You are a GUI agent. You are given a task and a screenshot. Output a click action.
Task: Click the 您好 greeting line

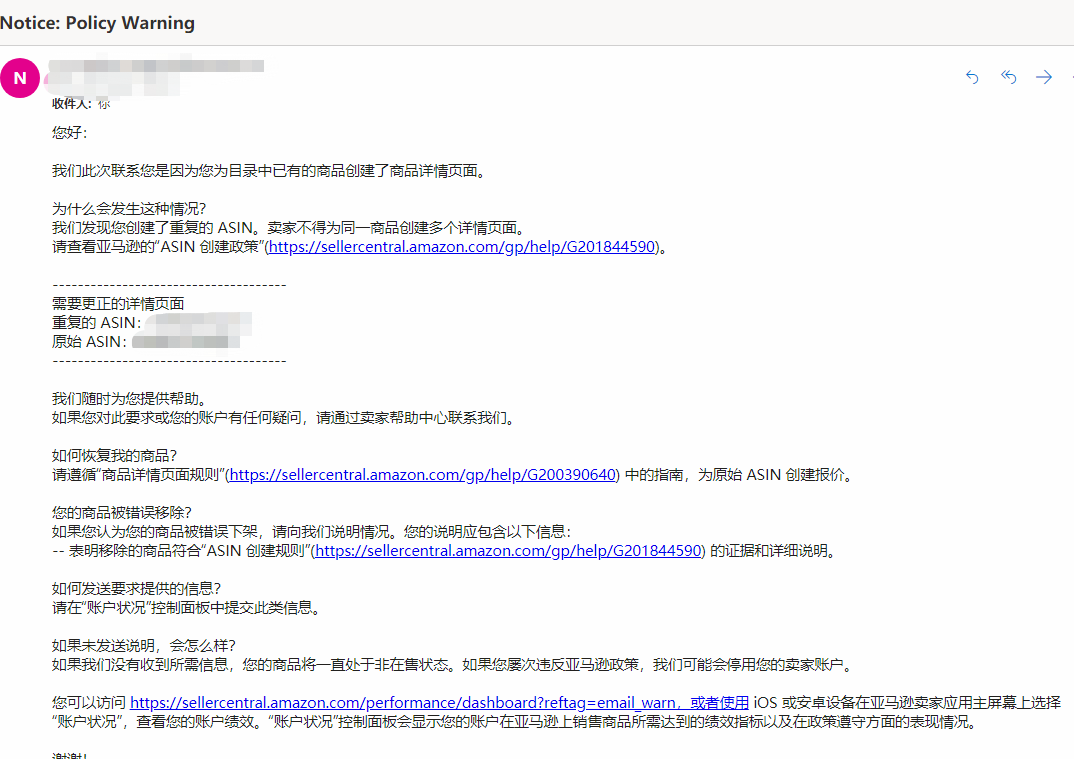[x=68, y=132]
